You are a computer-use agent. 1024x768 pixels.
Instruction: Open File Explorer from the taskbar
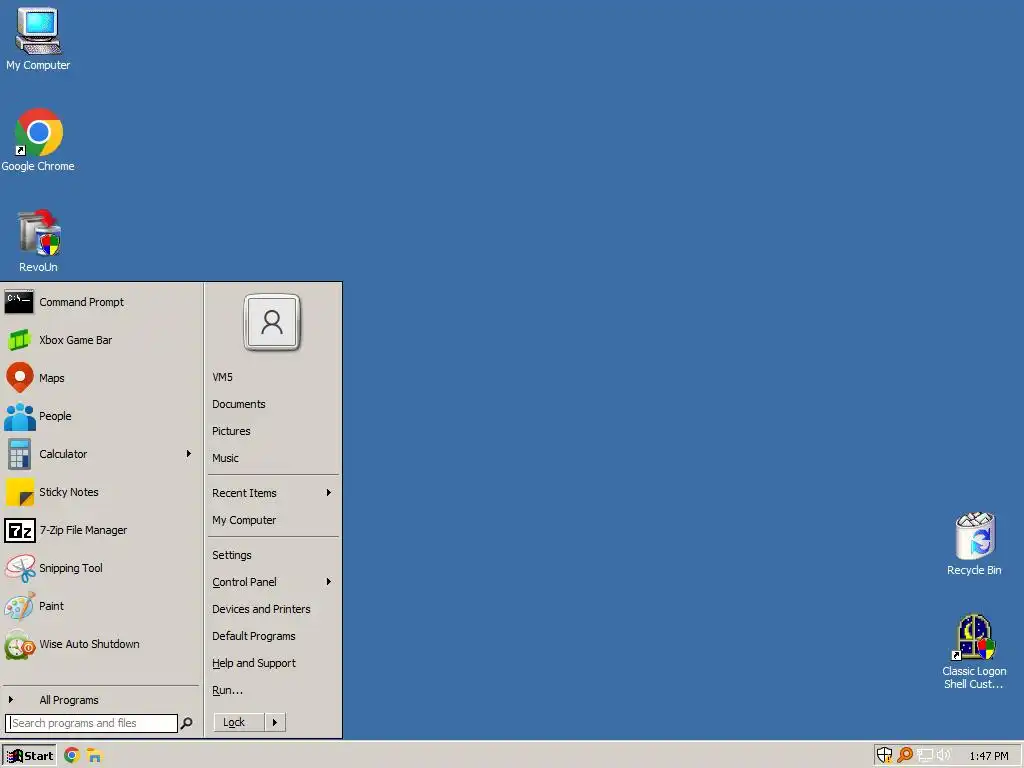point(95,756)
